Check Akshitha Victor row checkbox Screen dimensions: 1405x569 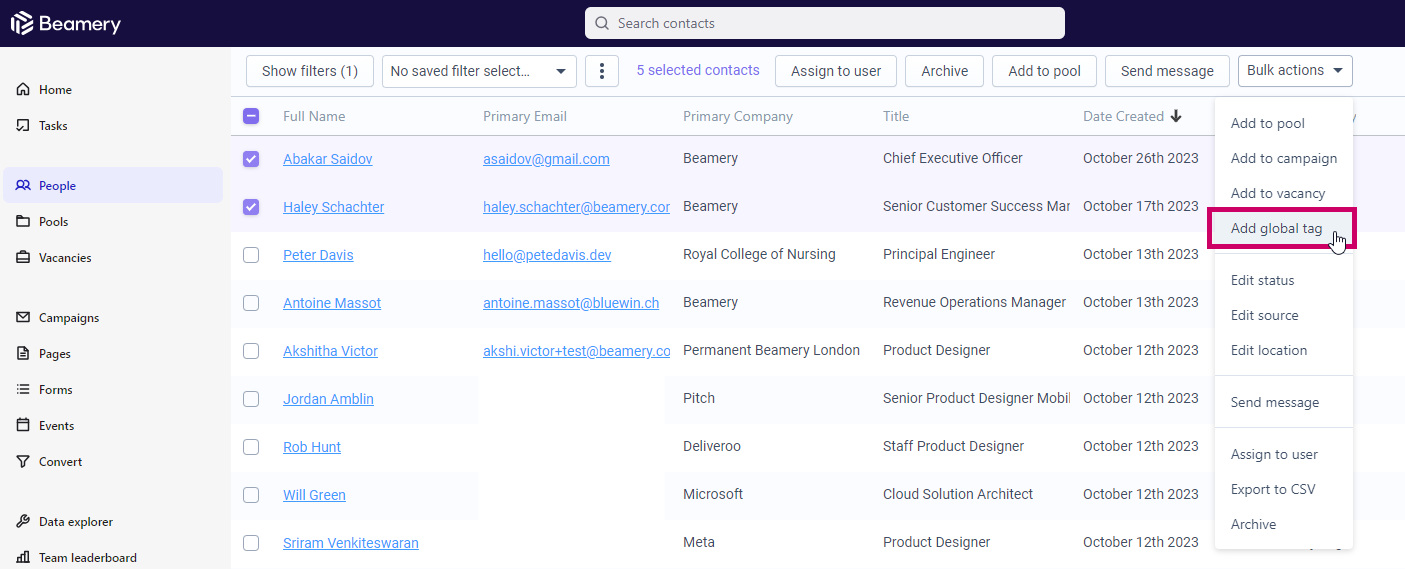pyautogui.click(x=251, y=351)
